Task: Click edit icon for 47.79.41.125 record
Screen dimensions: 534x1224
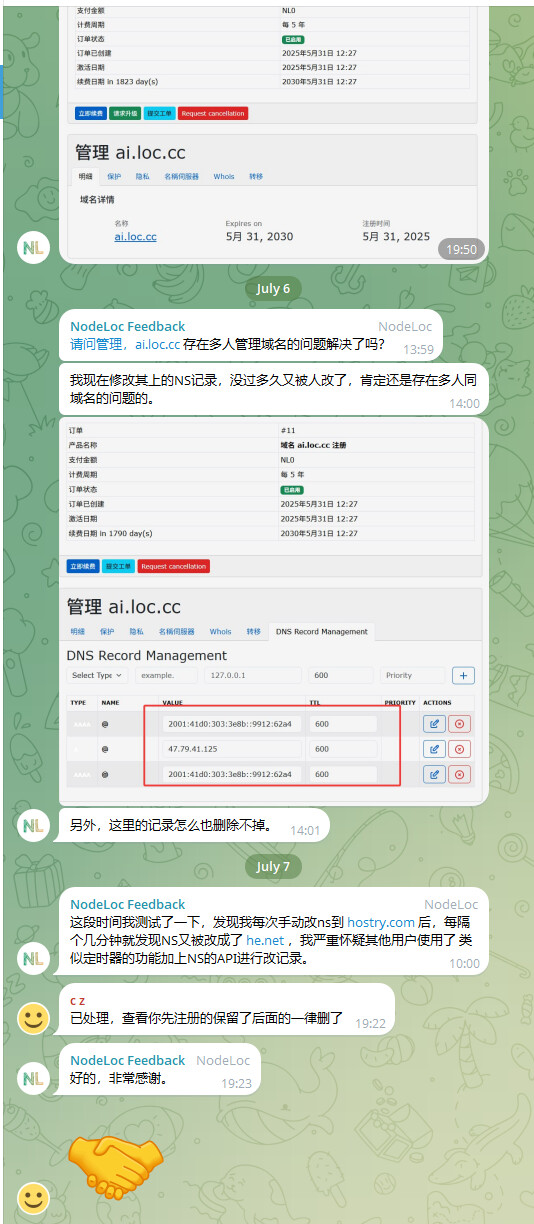Action: pos(435,748)
